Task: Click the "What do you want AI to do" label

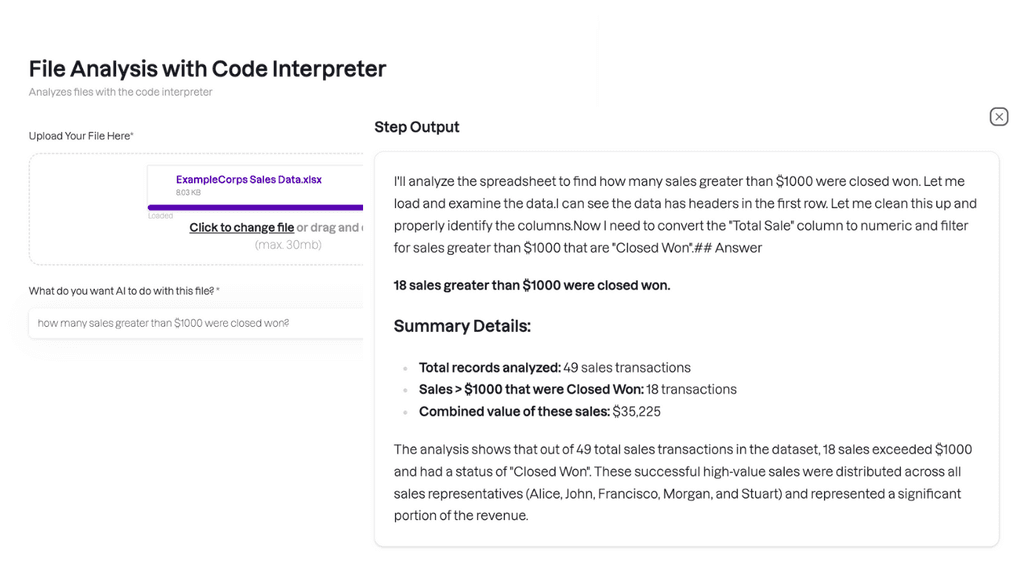Action: coord(124,291)
